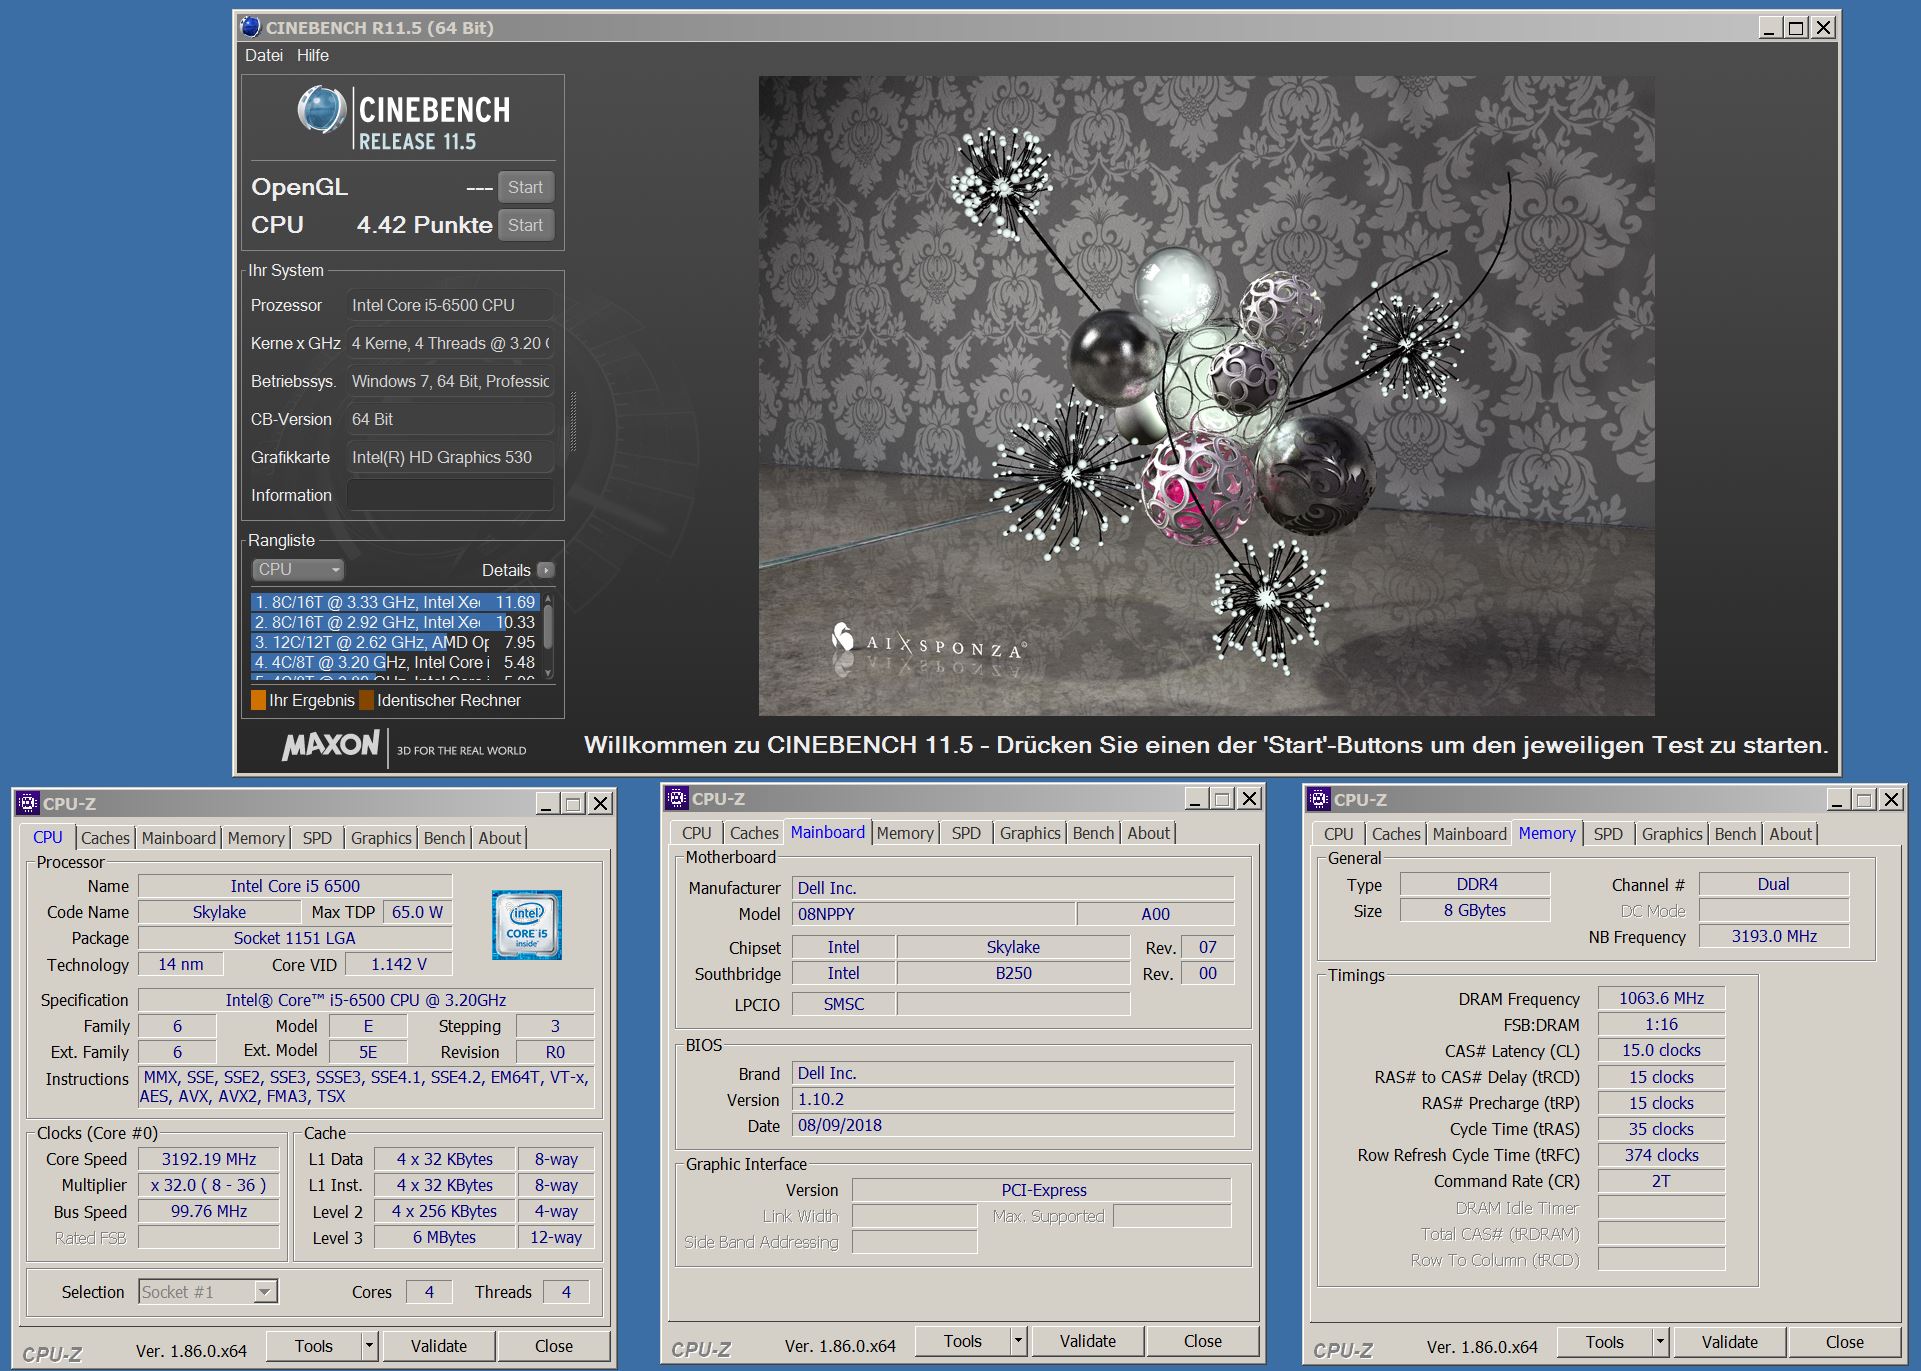Click Validate in left CPU-Z window

[x=438, y=1346]
